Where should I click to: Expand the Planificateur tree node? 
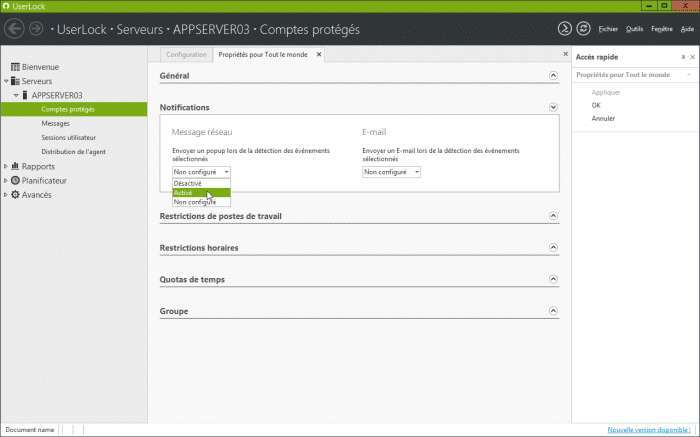point(5,180)
